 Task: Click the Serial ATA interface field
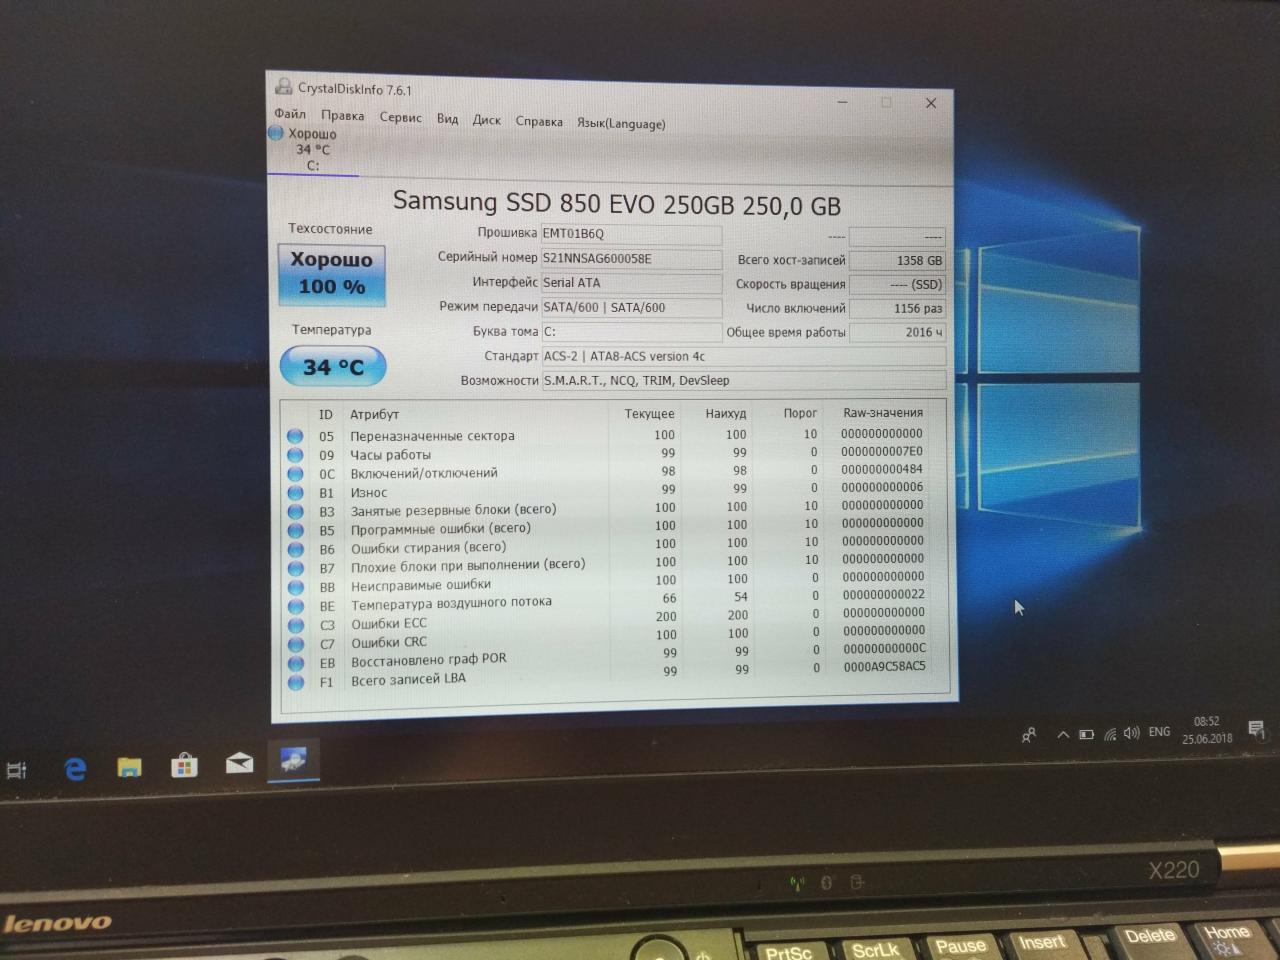click(x=631, y=283)
